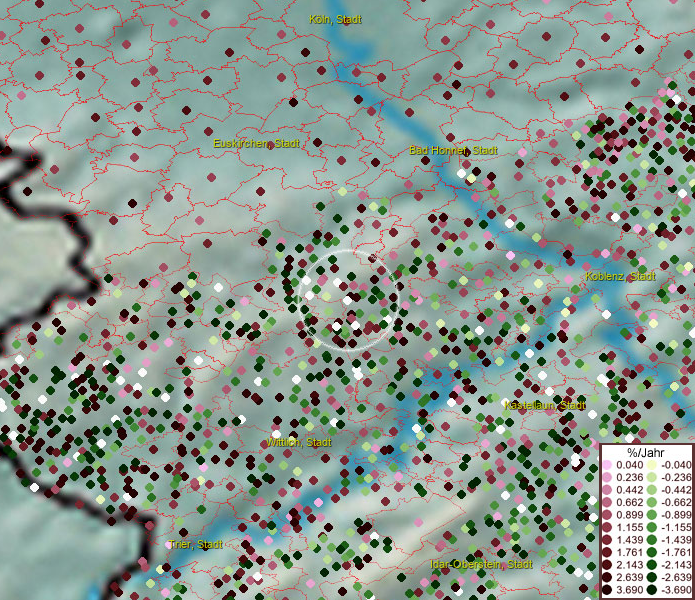Select the Koblenz, Stadt label

(620, 276)
